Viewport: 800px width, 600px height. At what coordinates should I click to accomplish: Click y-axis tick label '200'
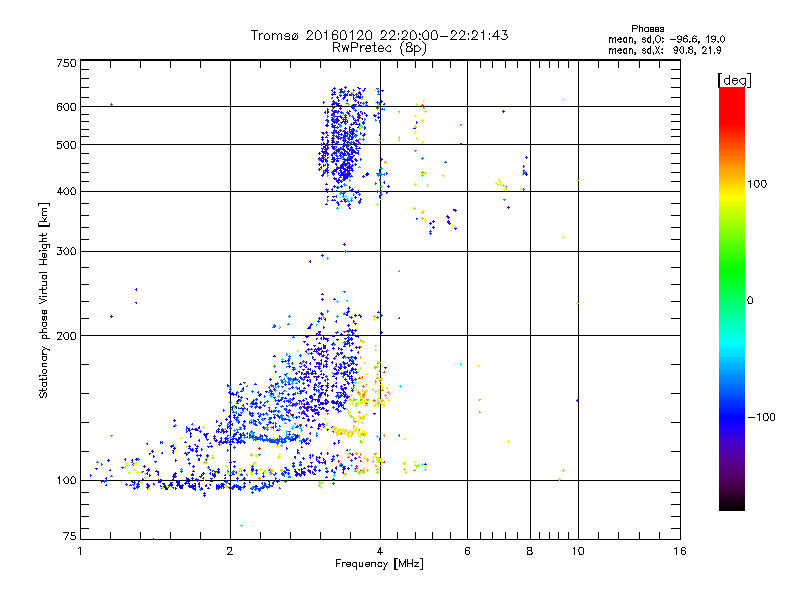(66, 336)
